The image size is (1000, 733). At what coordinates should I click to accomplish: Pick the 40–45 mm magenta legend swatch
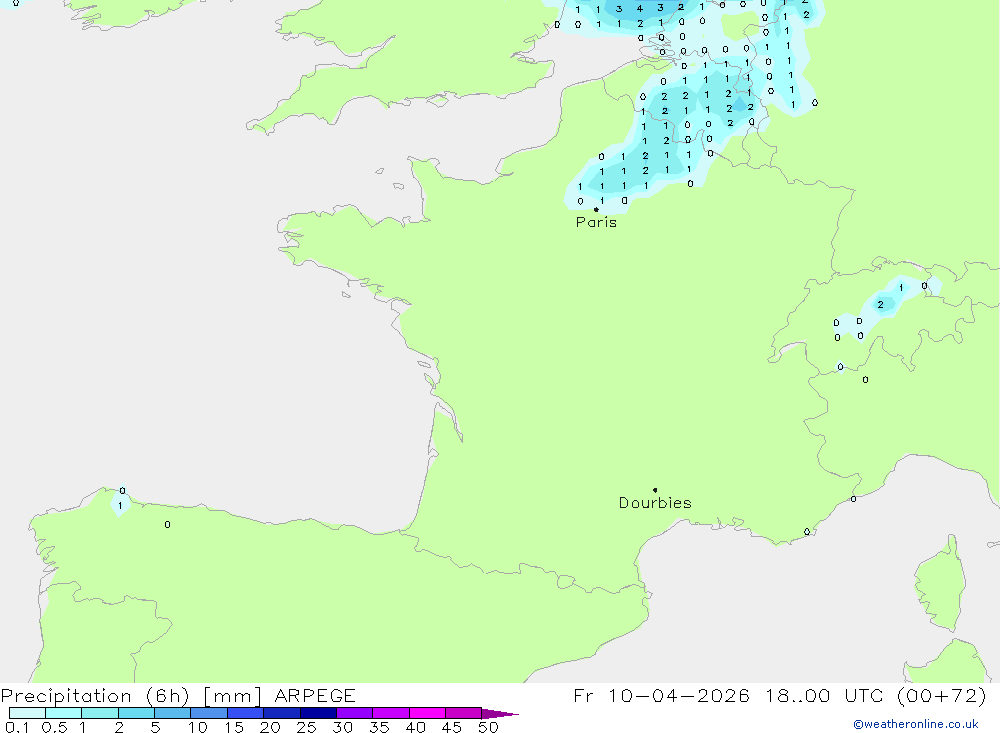(x=427, y=713)
